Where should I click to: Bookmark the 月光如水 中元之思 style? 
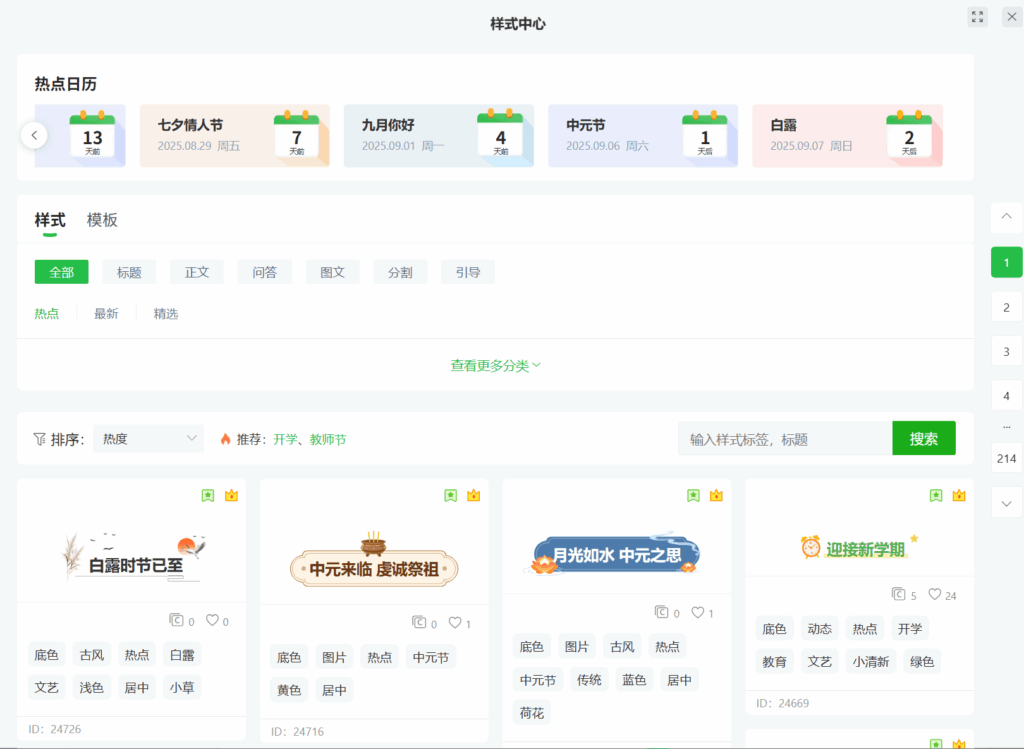[x=694, y=496]
